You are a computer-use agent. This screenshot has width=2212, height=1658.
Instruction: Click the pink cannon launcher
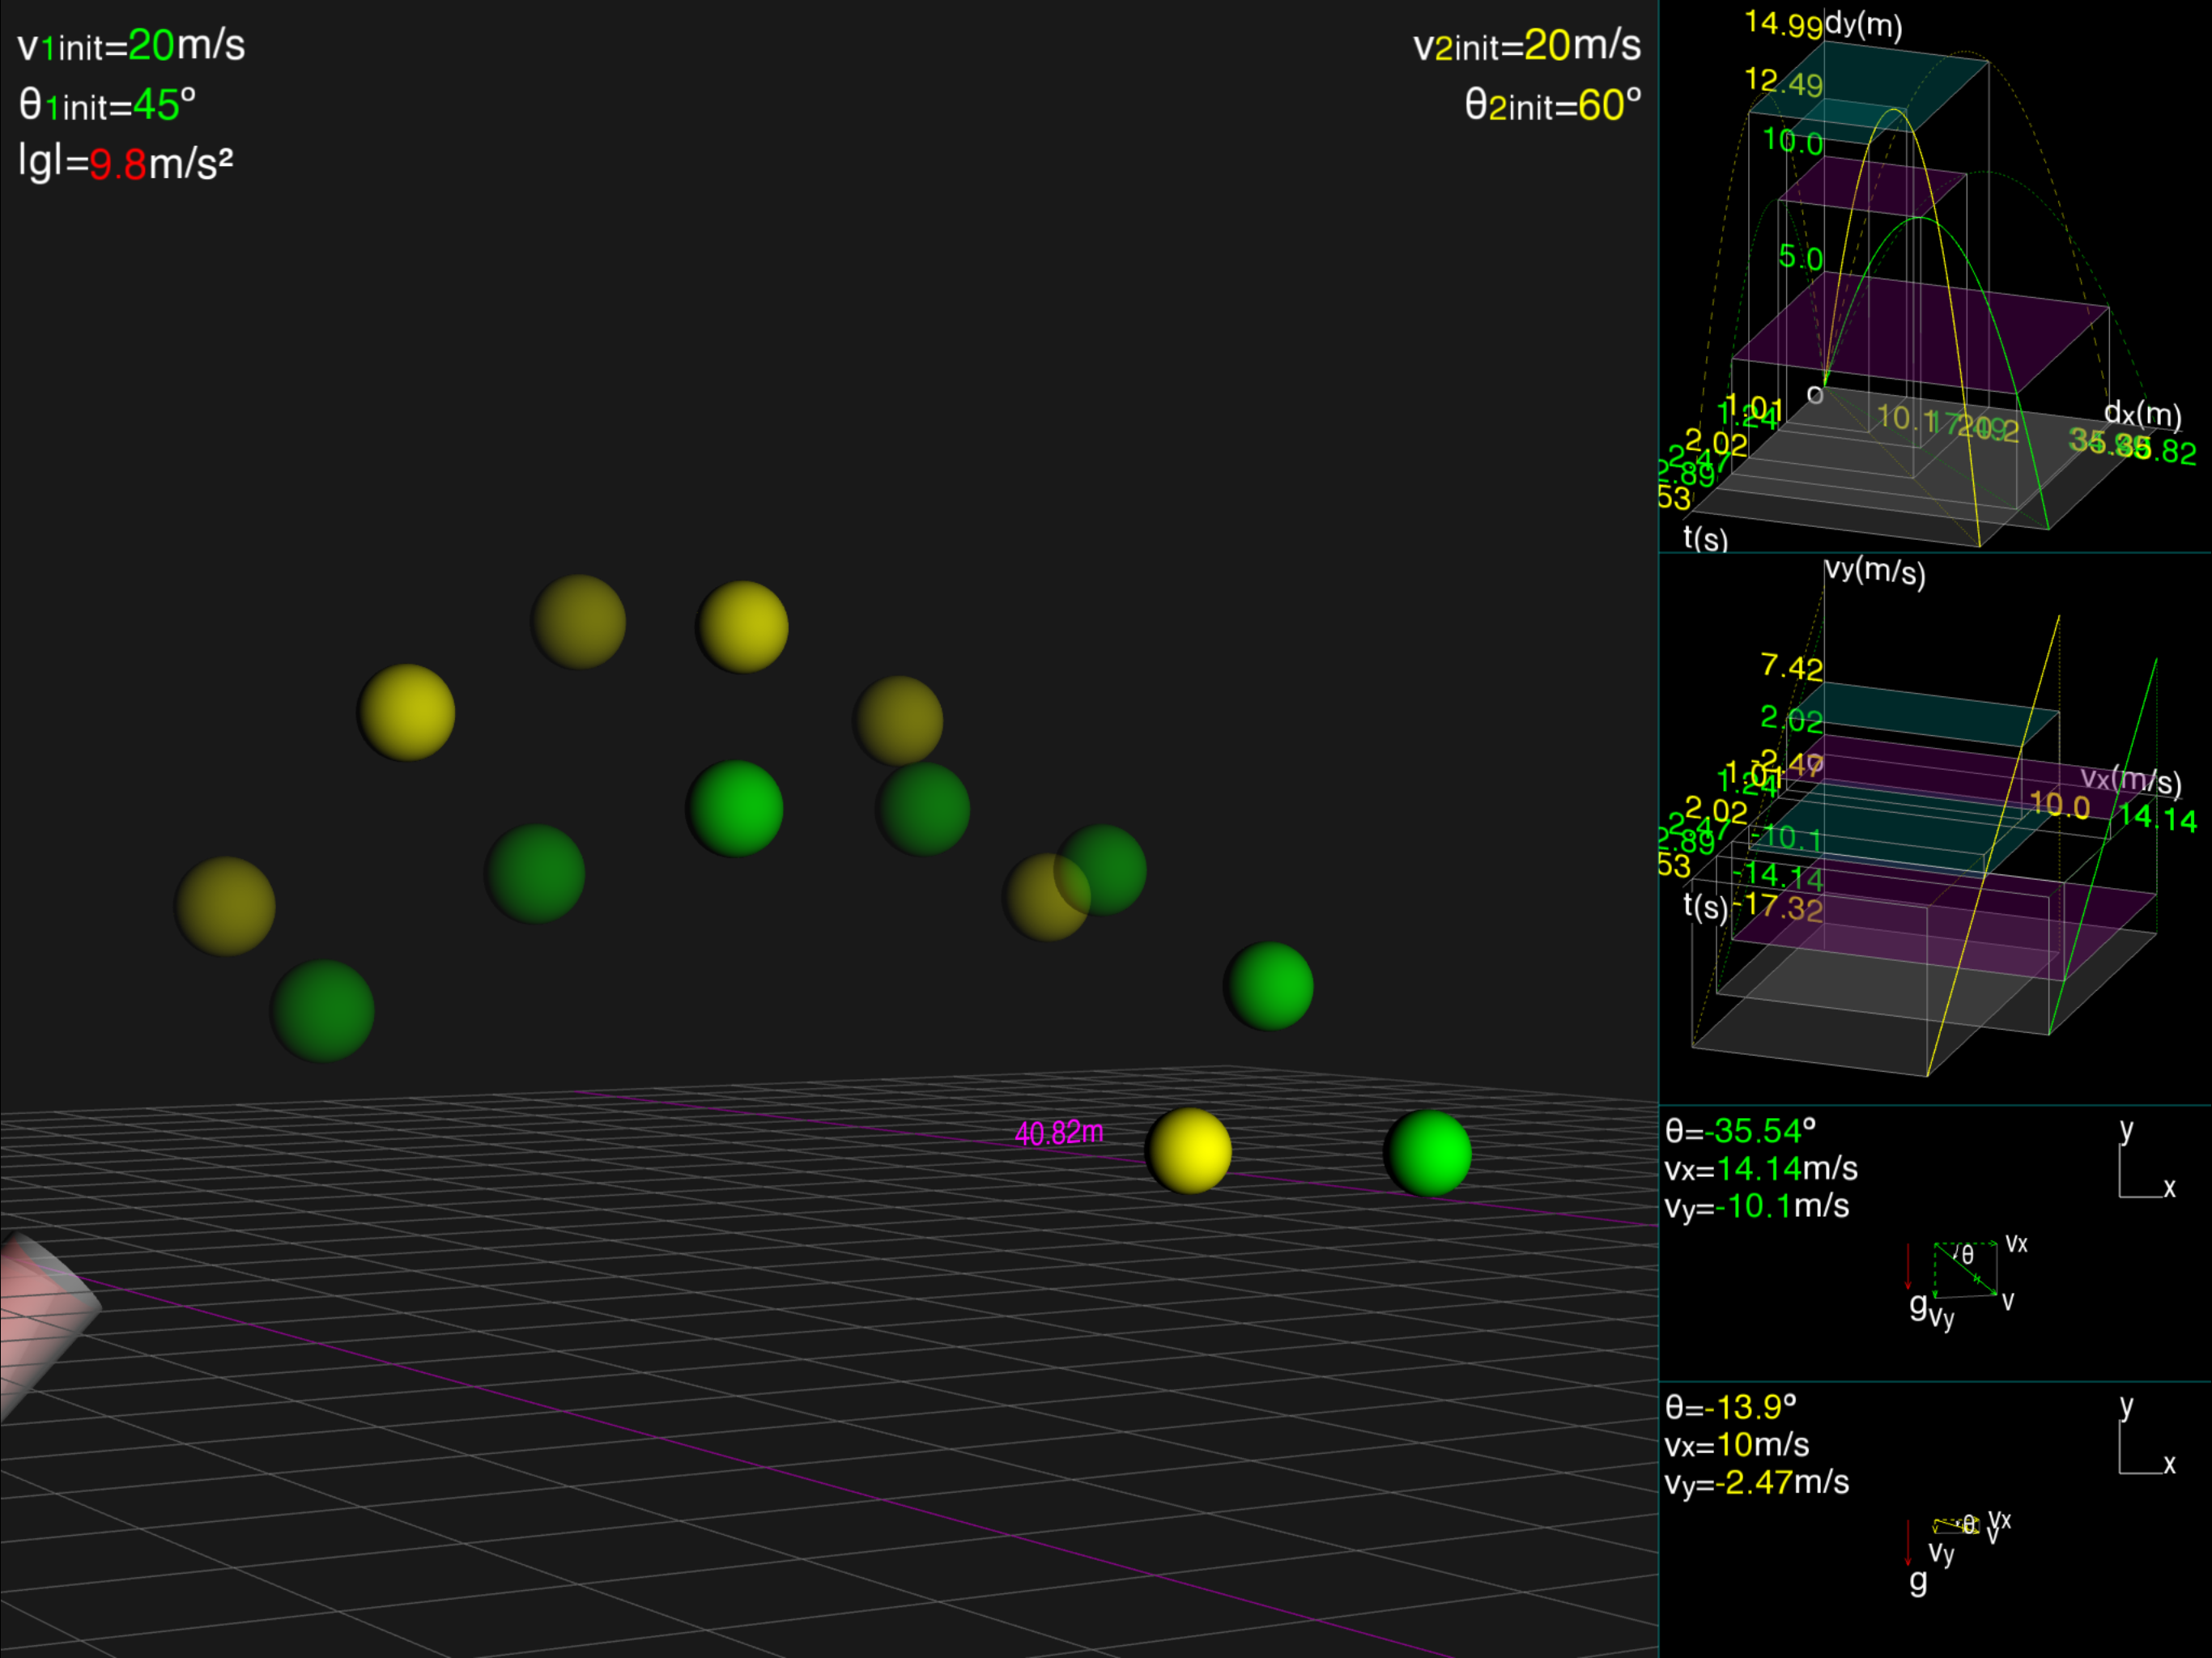(40, 1320)
